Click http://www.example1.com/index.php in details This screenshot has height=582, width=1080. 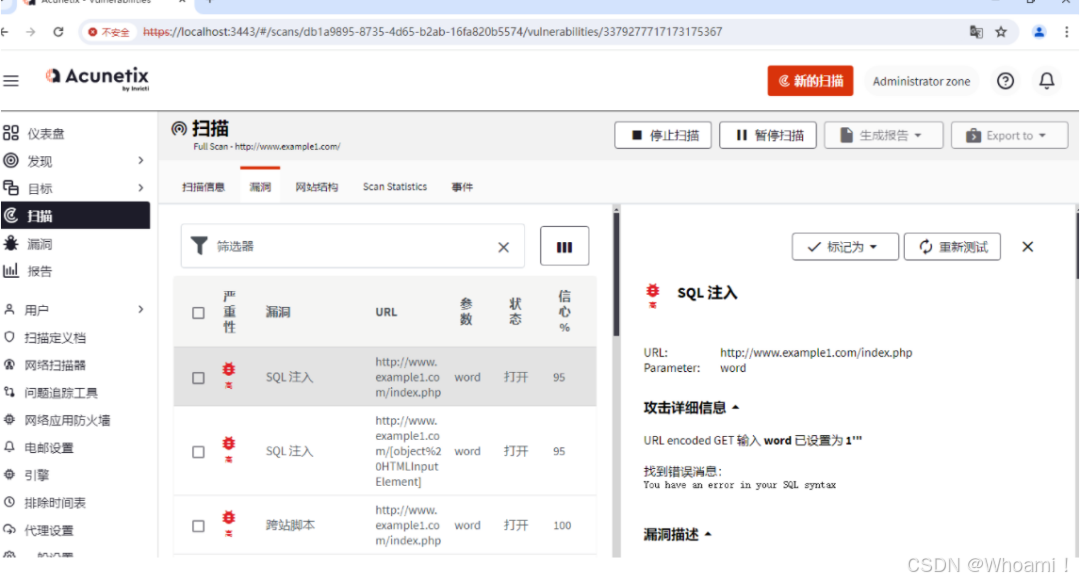[x=816, y=353]
